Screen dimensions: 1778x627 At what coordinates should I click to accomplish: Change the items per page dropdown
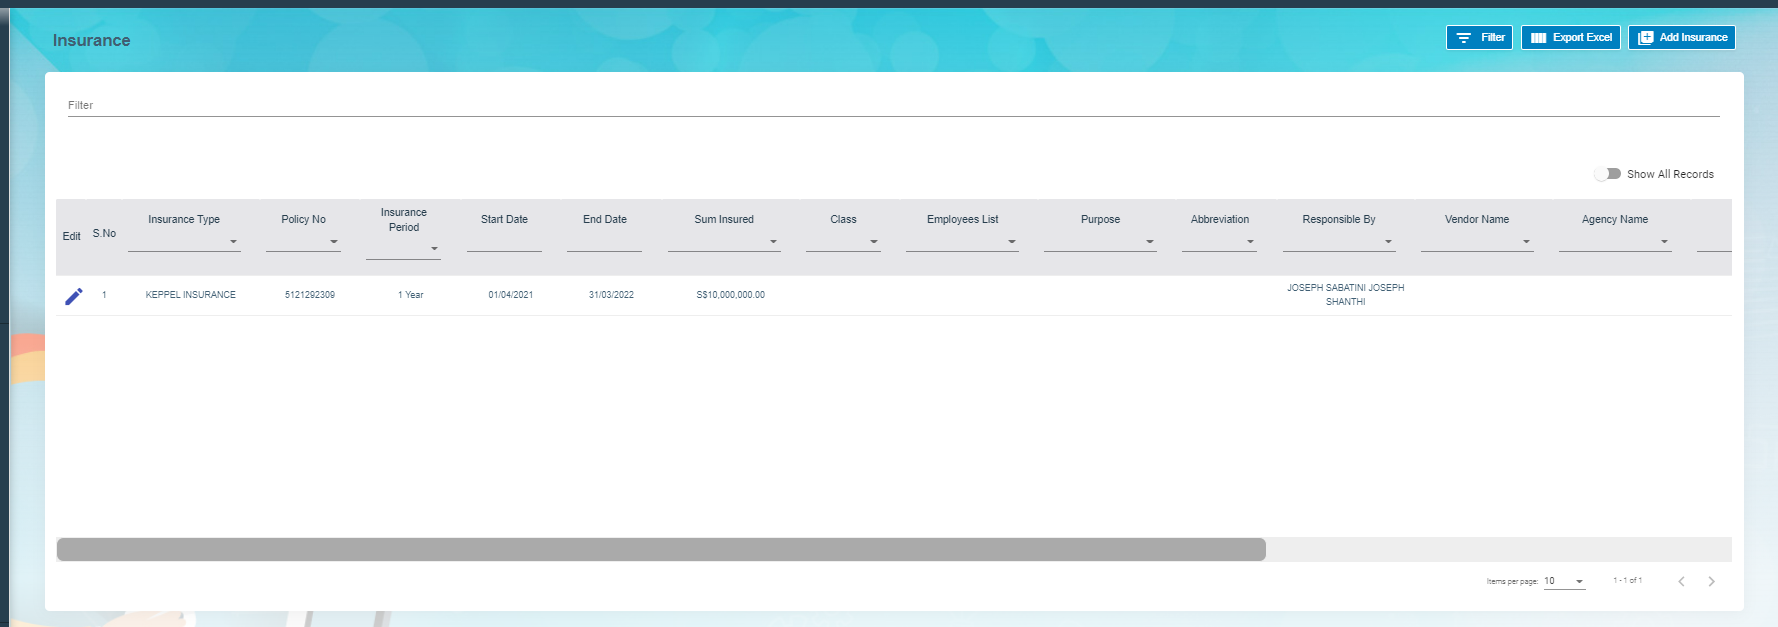point(1564,581)
